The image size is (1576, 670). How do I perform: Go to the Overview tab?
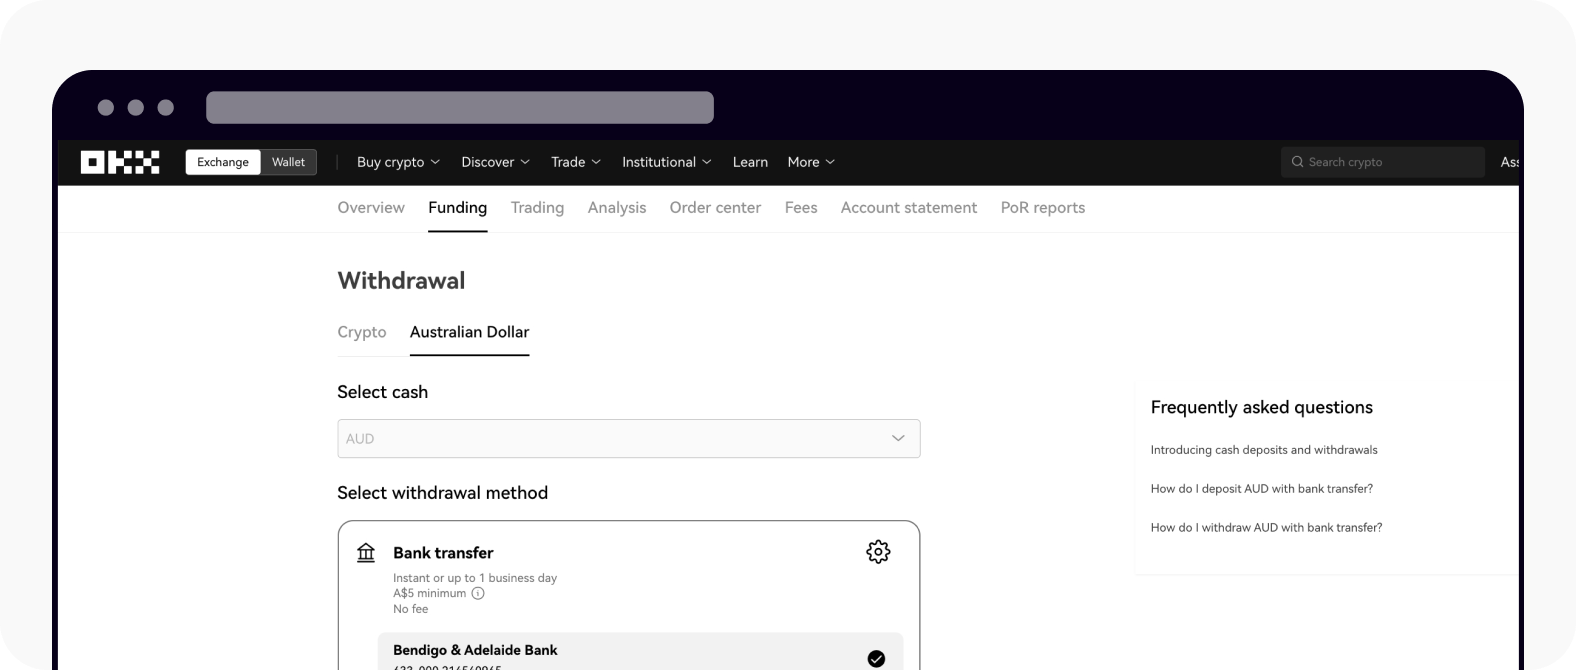pyautogui.click(x=371, y=208)
